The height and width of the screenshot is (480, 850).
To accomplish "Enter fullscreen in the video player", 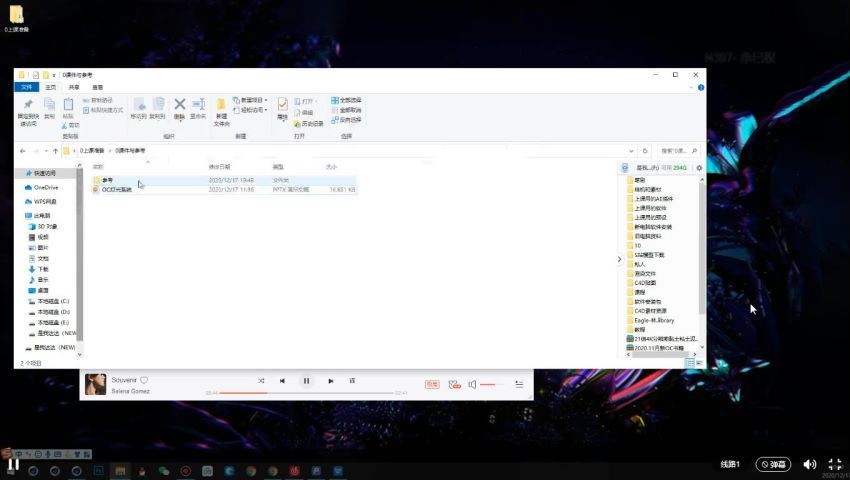I will click(x=835, y=464).
